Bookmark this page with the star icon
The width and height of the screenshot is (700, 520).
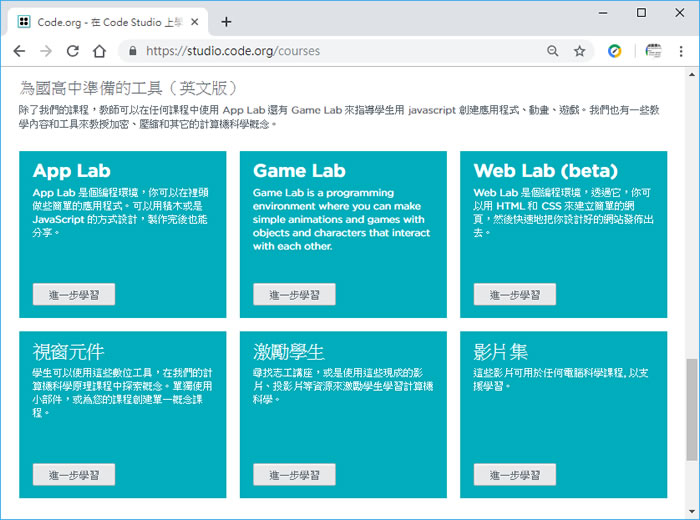579,51
